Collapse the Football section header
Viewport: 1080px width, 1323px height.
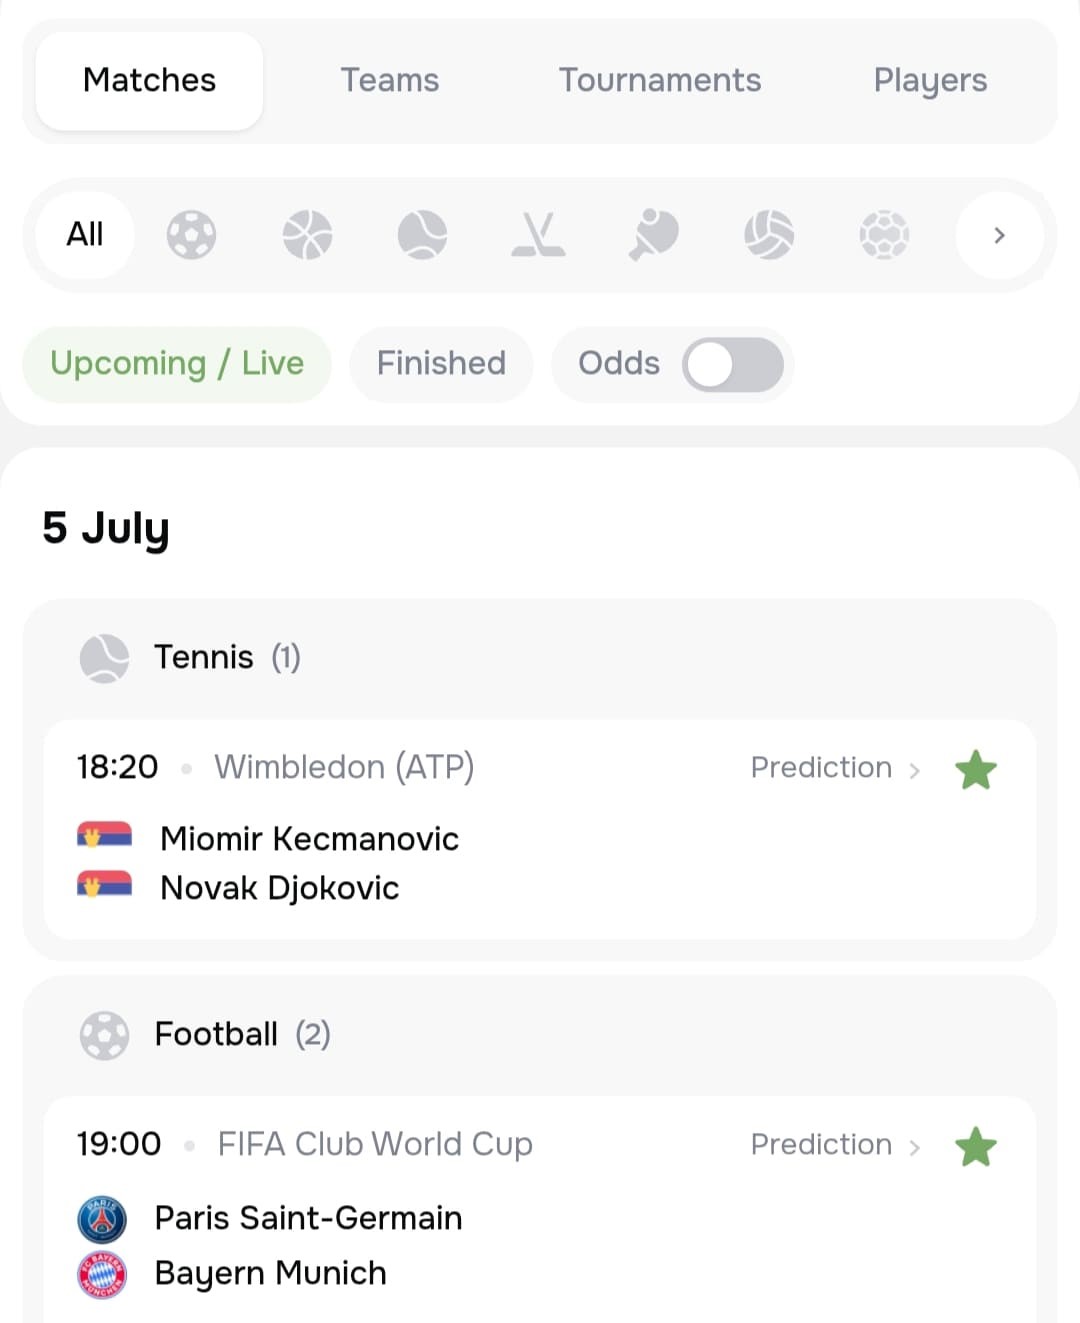pos(540,1035)
